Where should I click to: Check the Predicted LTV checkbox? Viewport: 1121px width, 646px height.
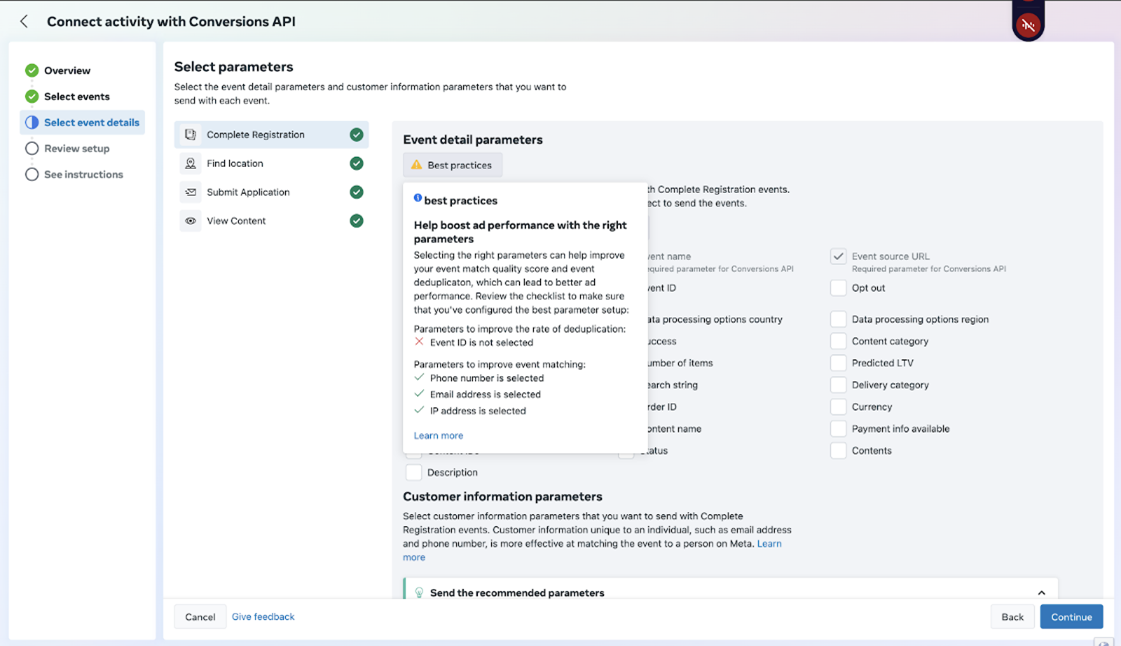pos(838,363)
